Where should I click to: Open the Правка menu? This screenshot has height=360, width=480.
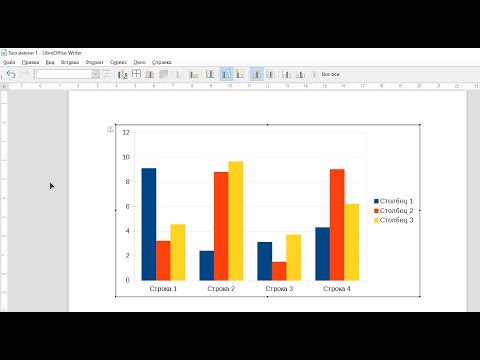pos(30,62)
